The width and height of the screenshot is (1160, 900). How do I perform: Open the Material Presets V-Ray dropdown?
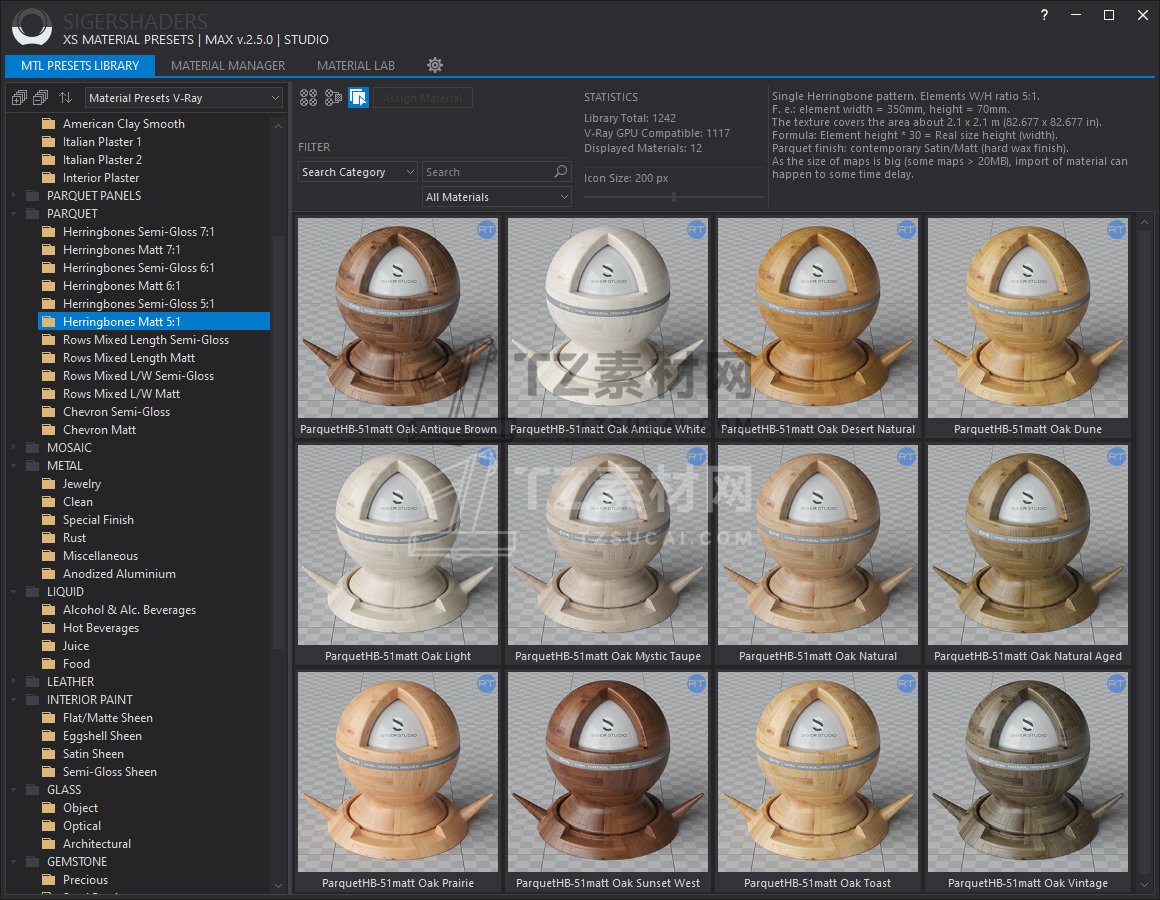coord(184,98)
